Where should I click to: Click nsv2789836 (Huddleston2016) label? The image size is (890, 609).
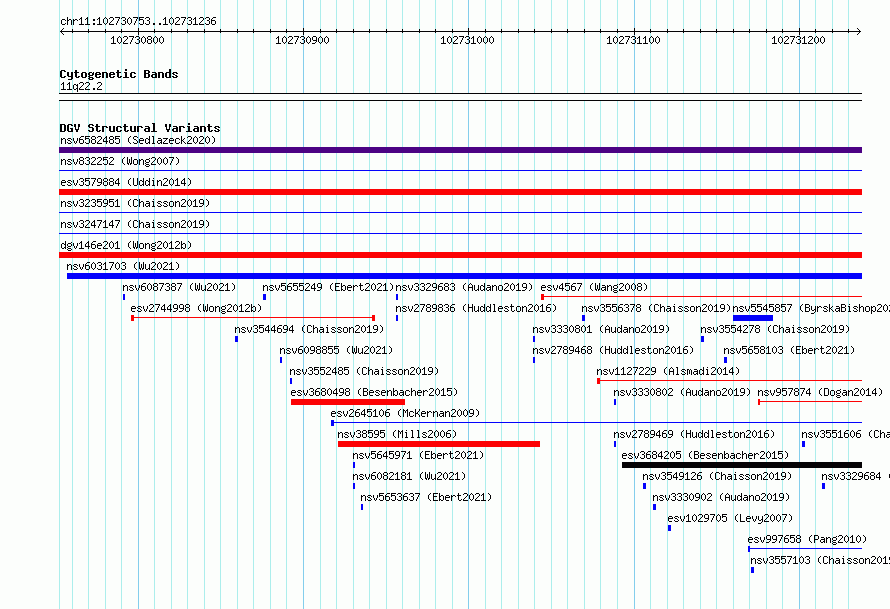pyautogui.click(x=476, y=308)
